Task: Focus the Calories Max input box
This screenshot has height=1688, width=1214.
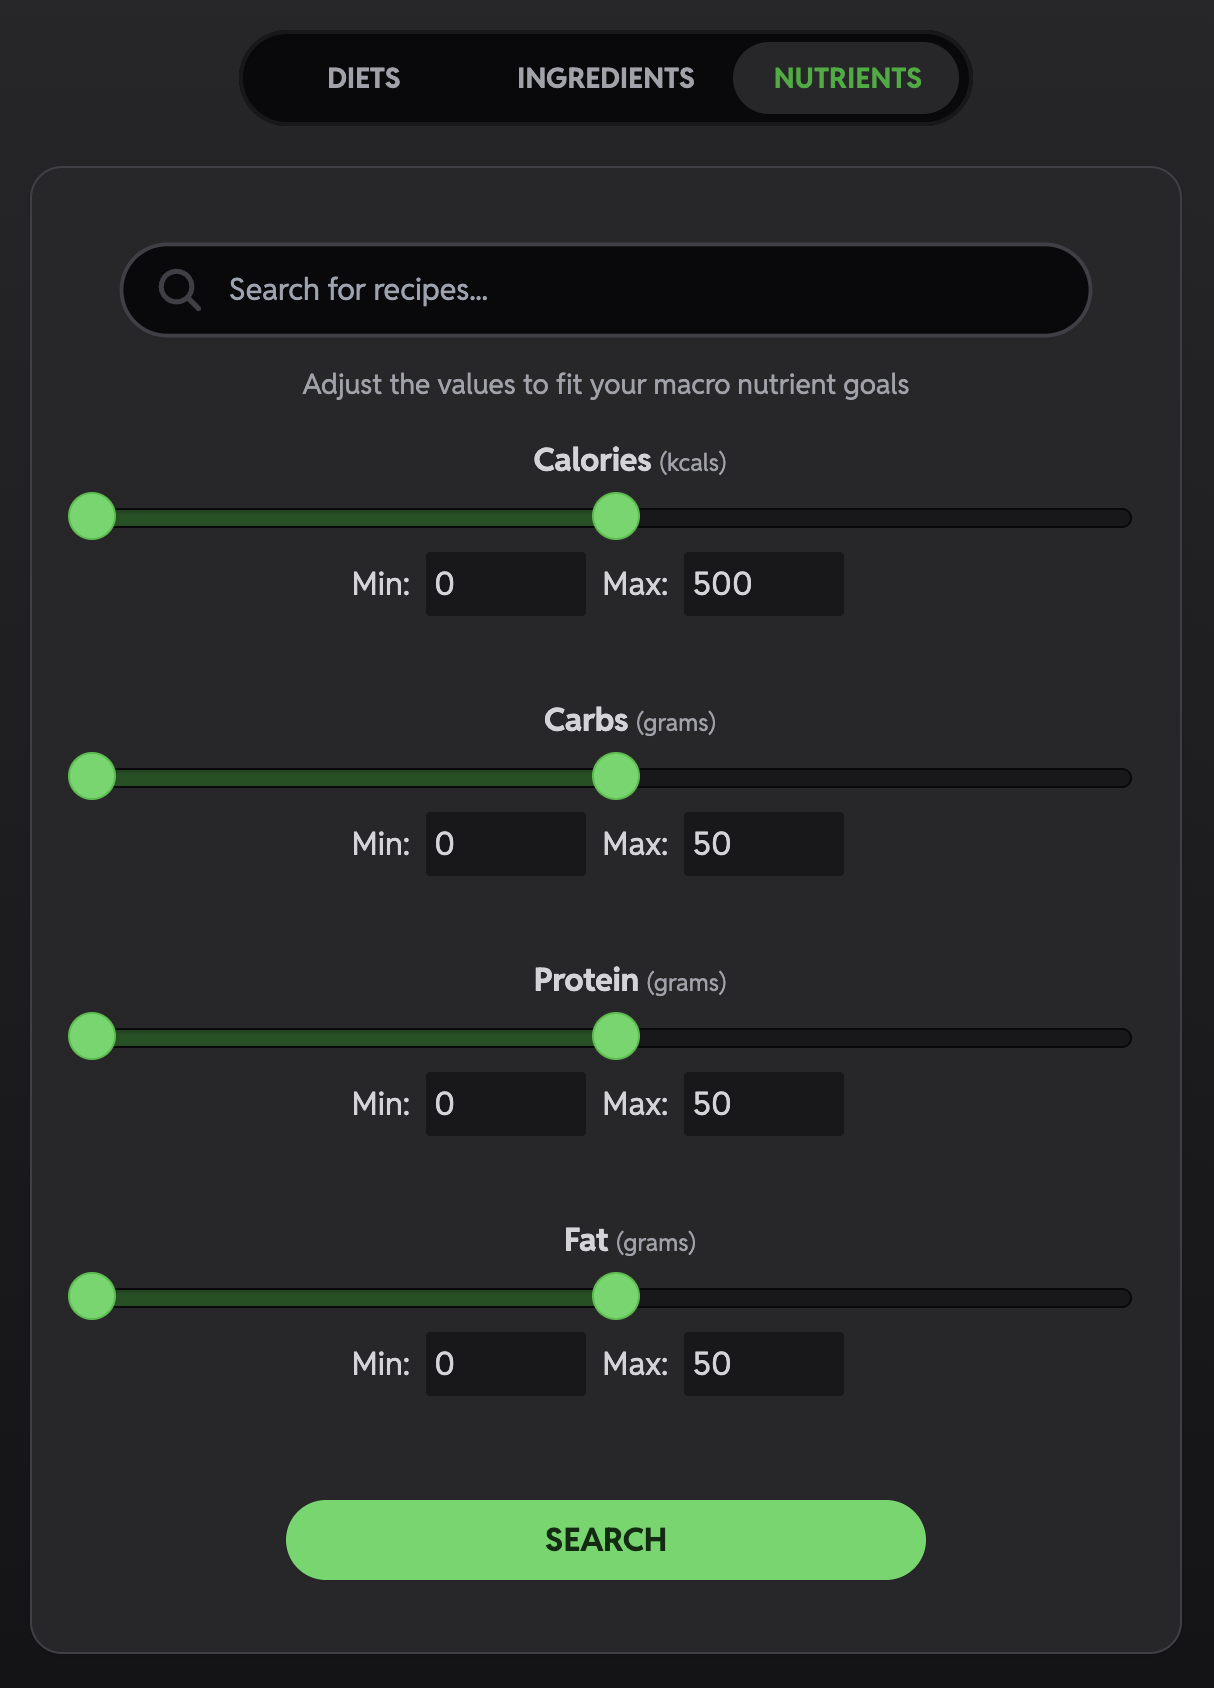Action: pyautogui.click(x=763, y=584)
